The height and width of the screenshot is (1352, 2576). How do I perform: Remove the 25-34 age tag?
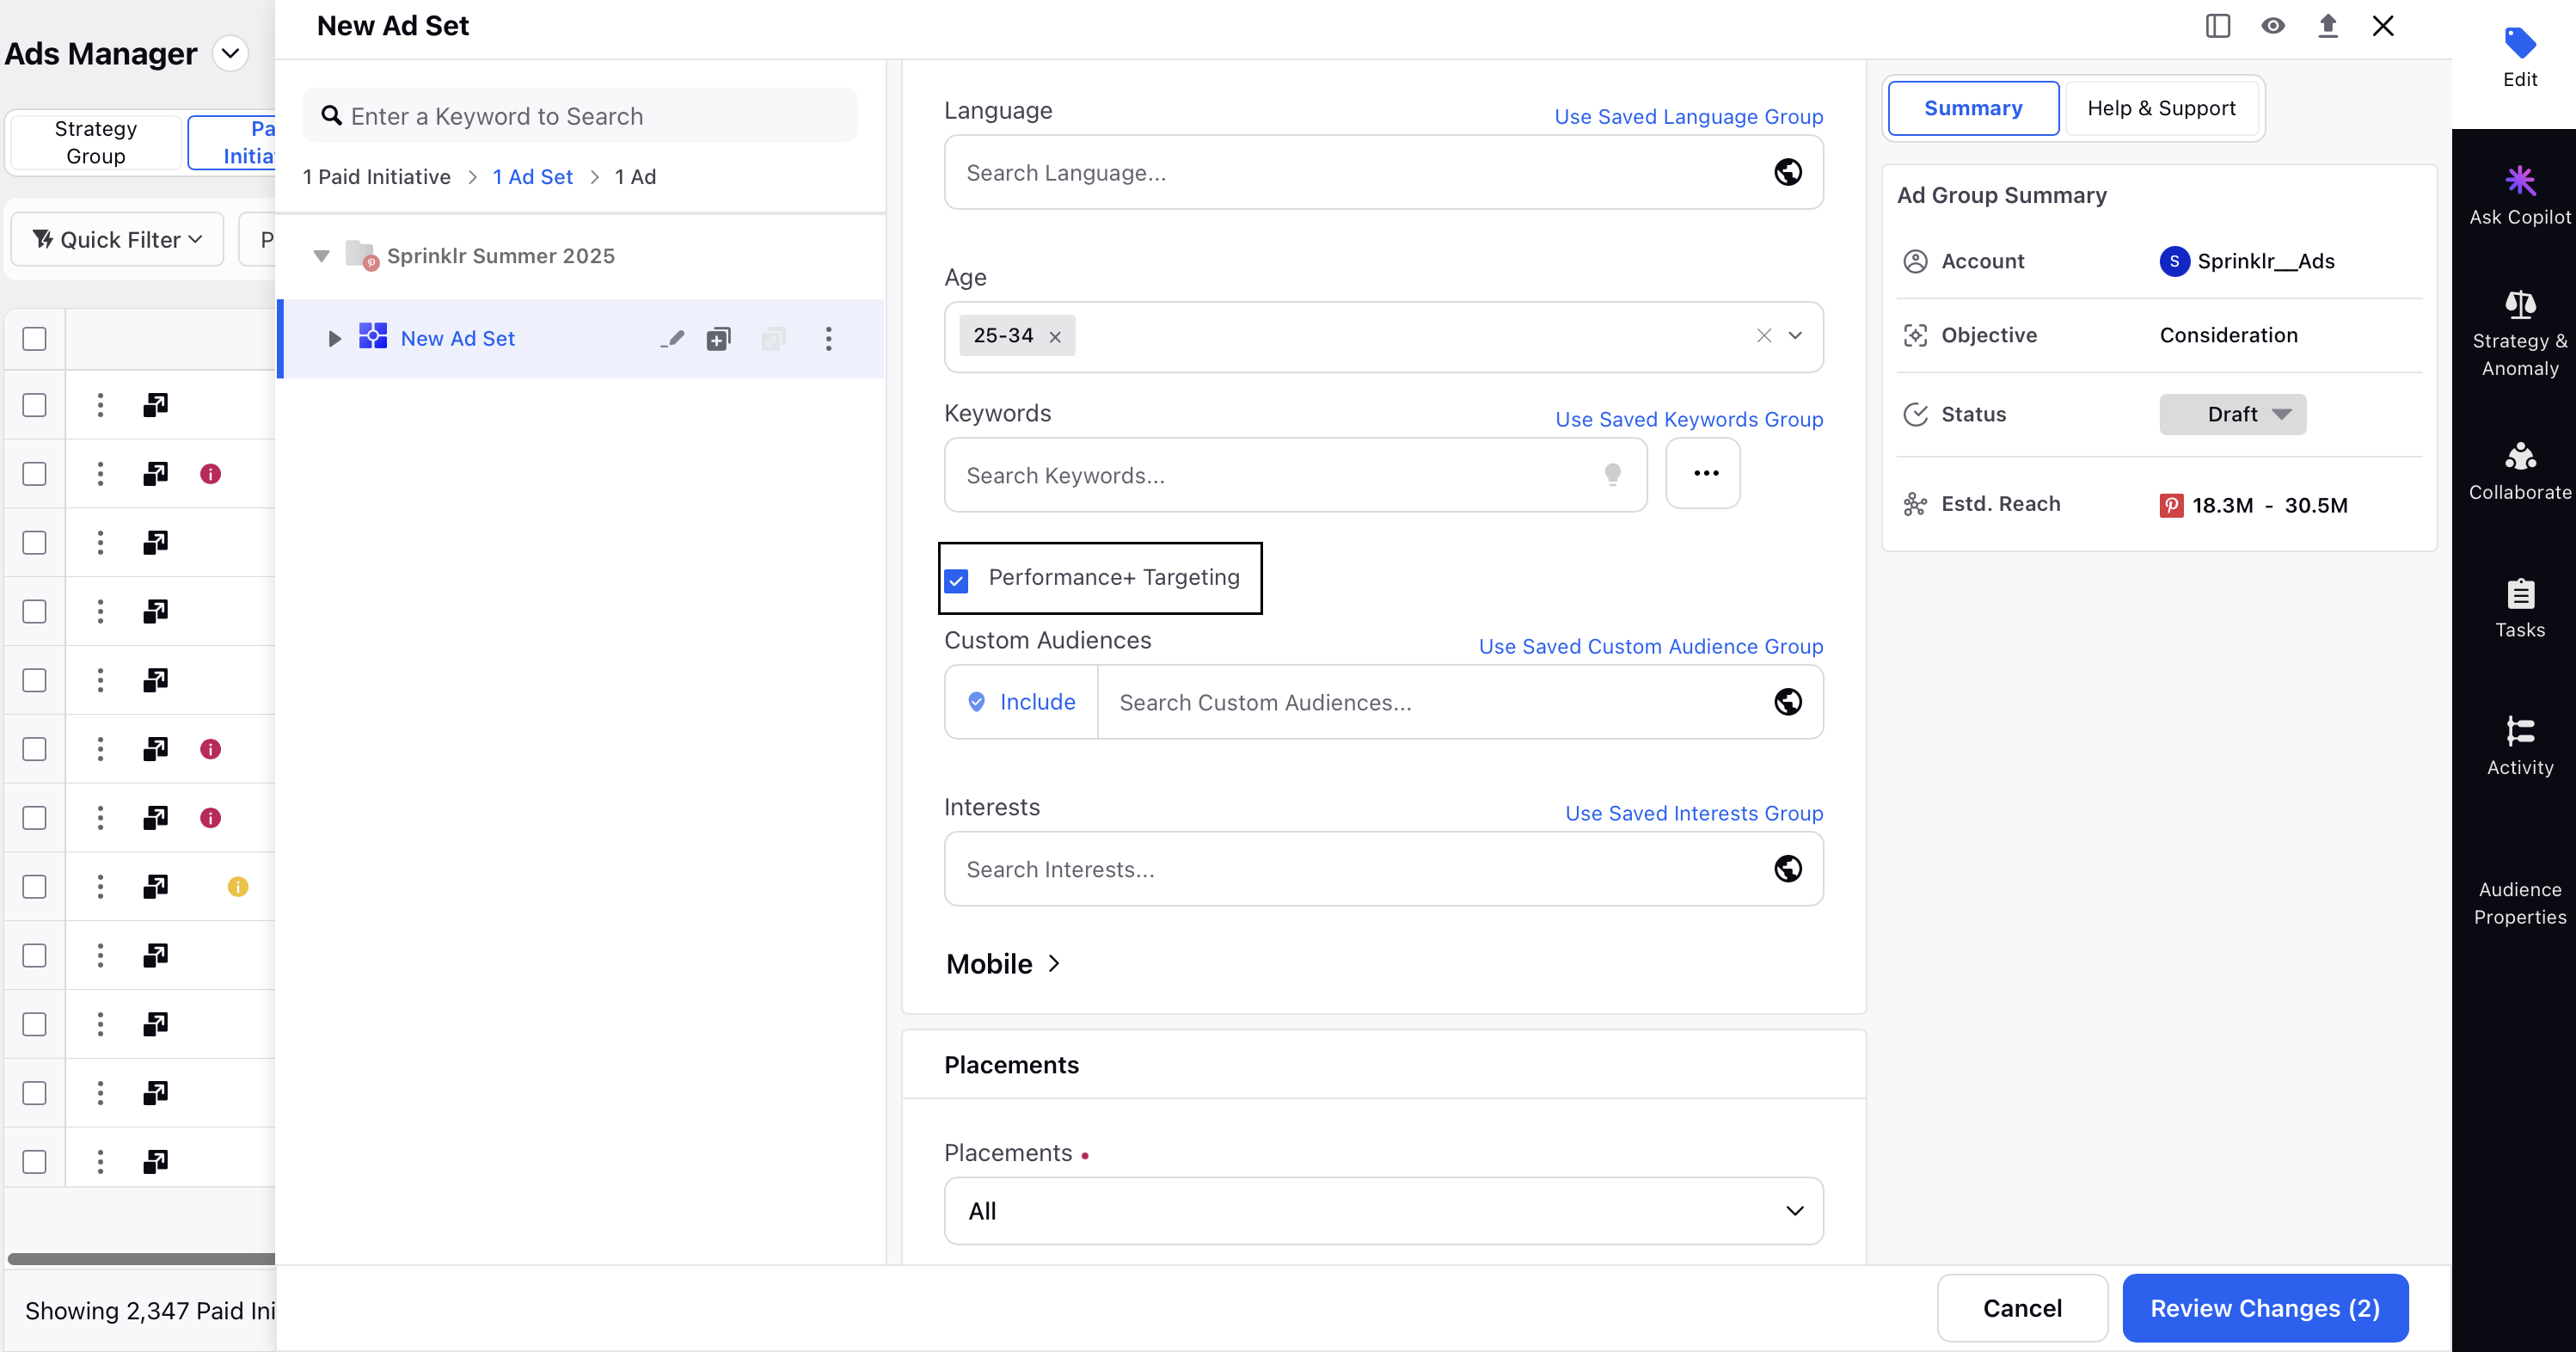pos(1054,337)
